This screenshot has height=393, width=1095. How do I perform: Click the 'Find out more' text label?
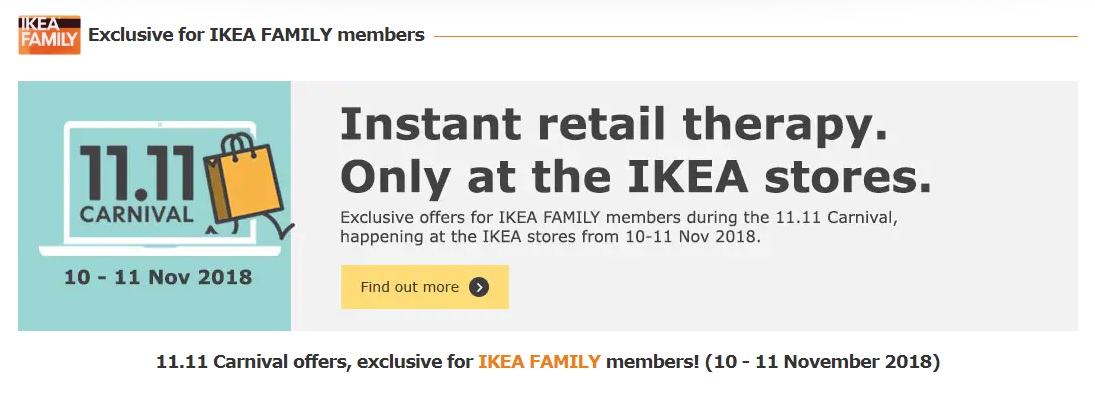(x=409, y=287)
